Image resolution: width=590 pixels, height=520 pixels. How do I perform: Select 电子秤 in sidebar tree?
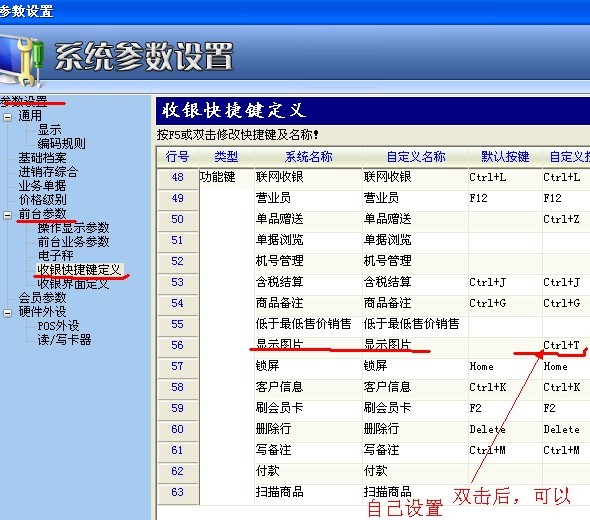pyautogui.click(x=56, y=255)
